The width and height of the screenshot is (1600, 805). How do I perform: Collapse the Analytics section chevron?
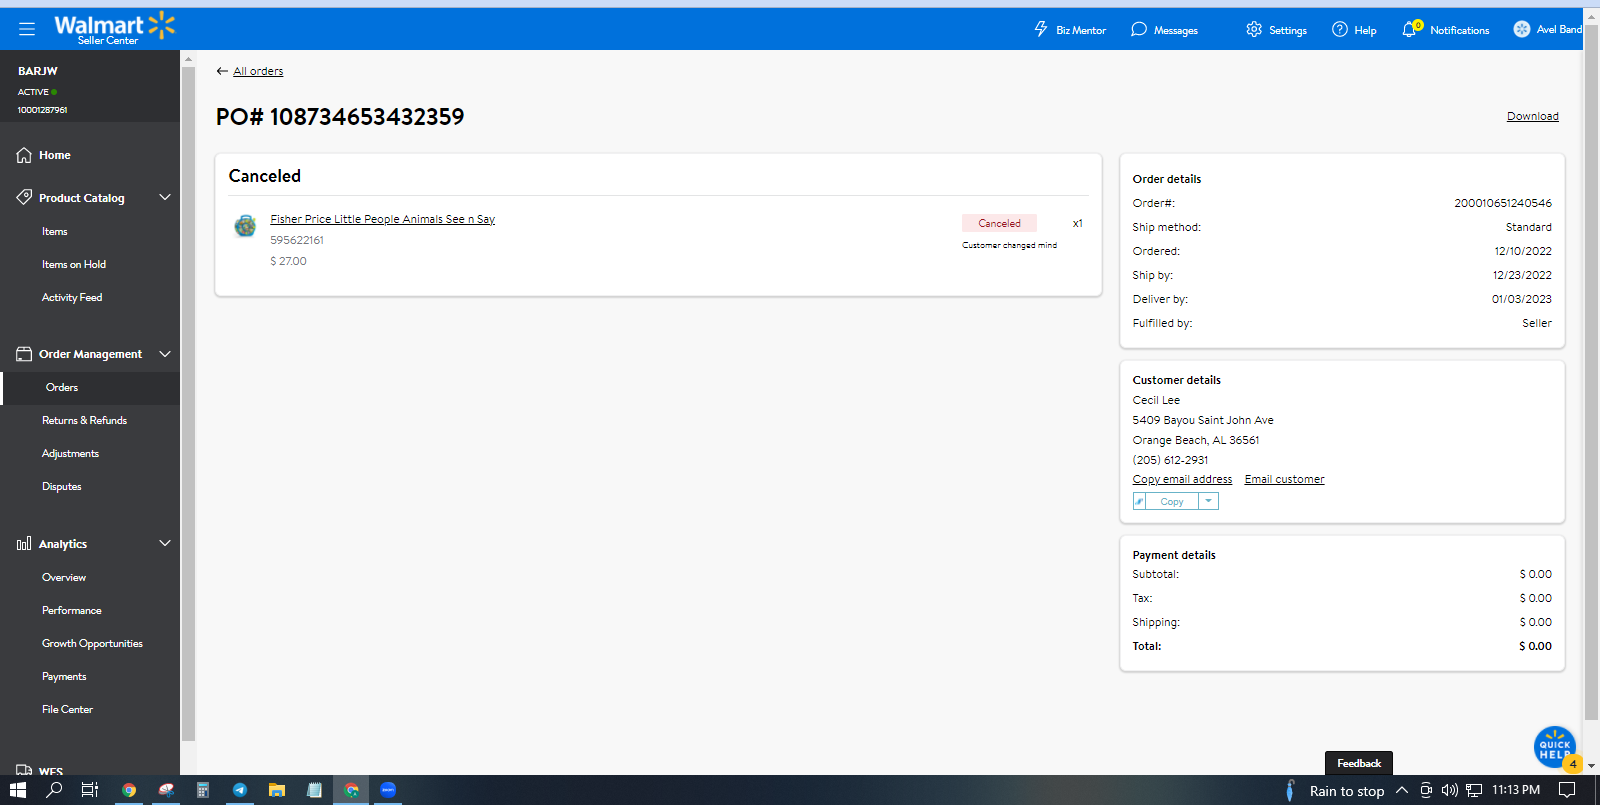[165, 543]
